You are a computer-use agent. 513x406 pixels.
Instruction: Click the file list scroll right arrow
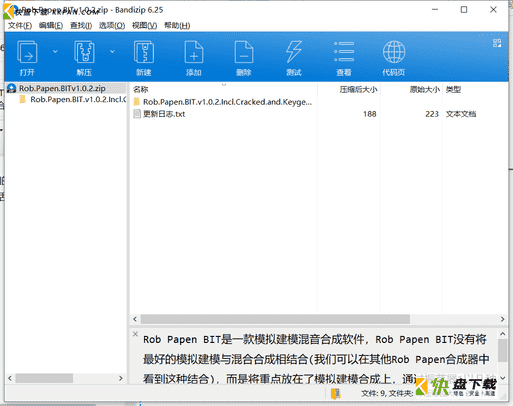click(502, 319)
